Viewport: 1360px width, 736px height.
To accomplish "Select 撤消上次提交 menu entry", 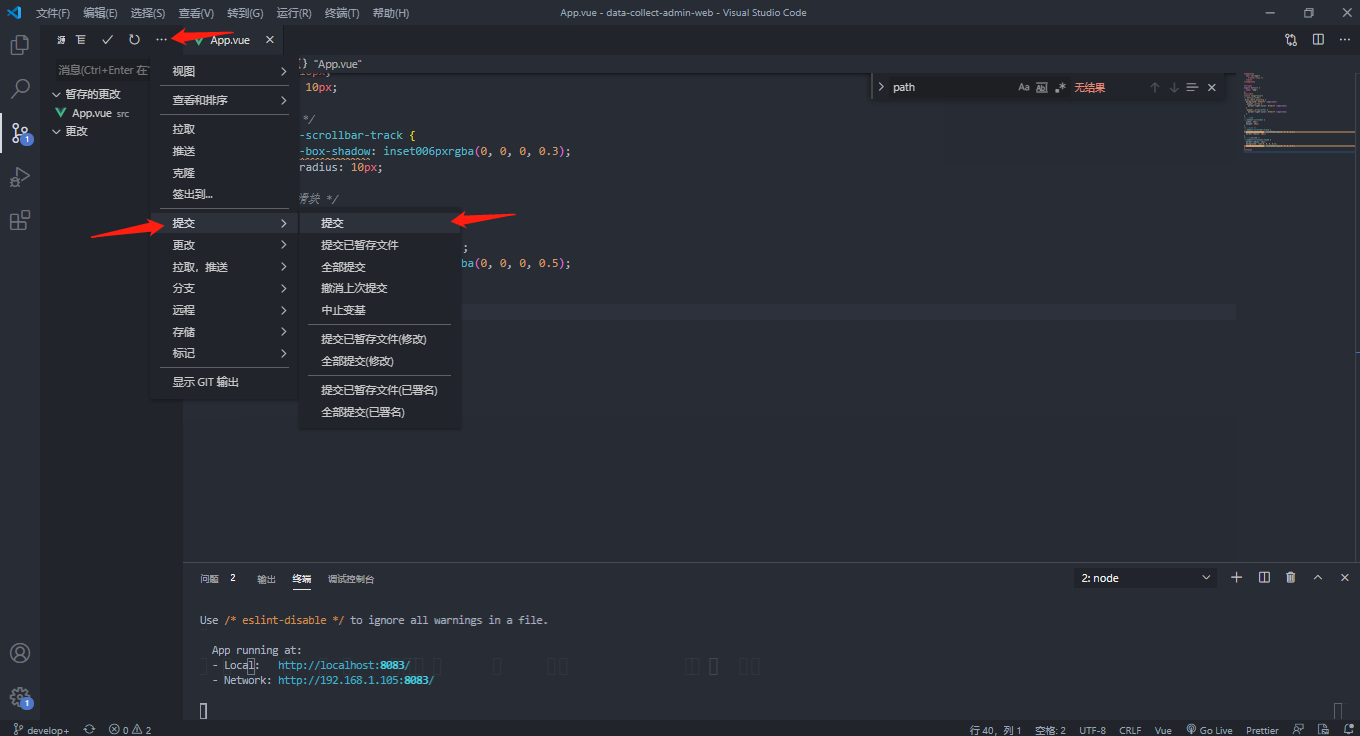I will (380, 288).
